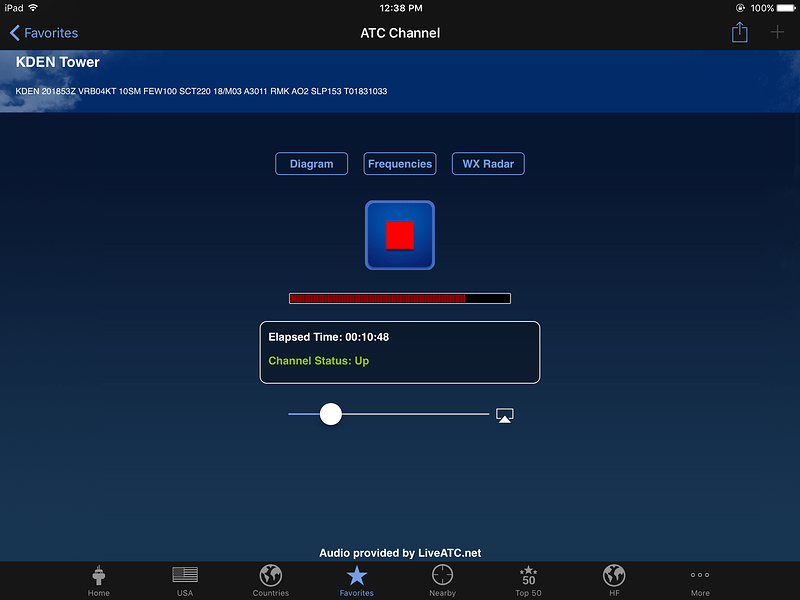Image resolution: width=800 pixels, height=600 pixels.
Task: Open AirPlay output options
Action: click(505, 415)
